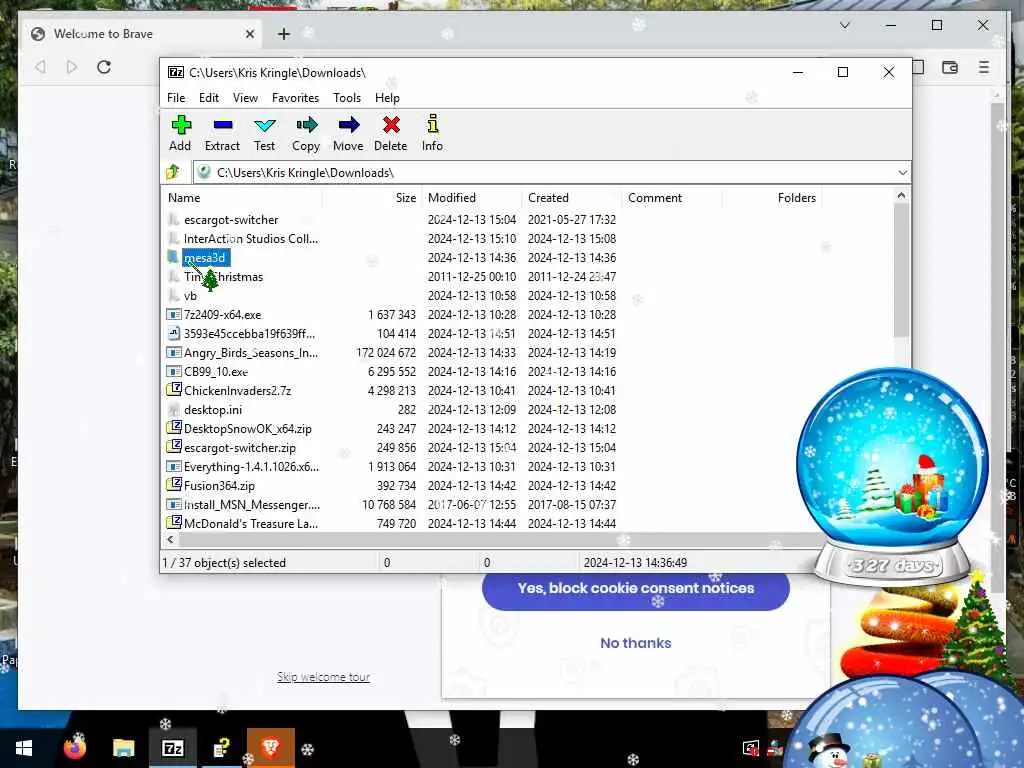Expand the address path dropdown
Screen dimensions: 1024x768
point(903,172)
